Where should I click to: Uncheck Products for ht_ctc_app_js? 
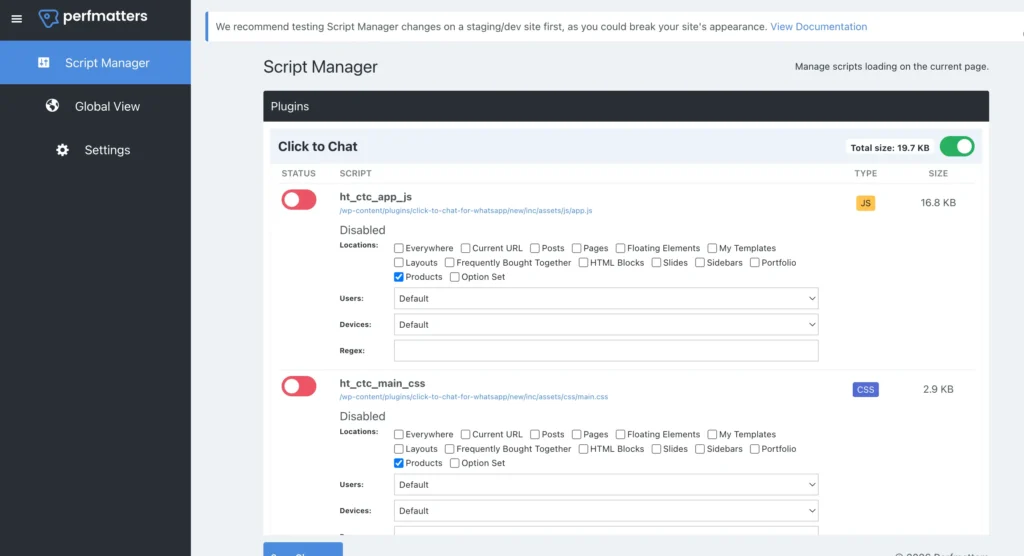point(398,277)
